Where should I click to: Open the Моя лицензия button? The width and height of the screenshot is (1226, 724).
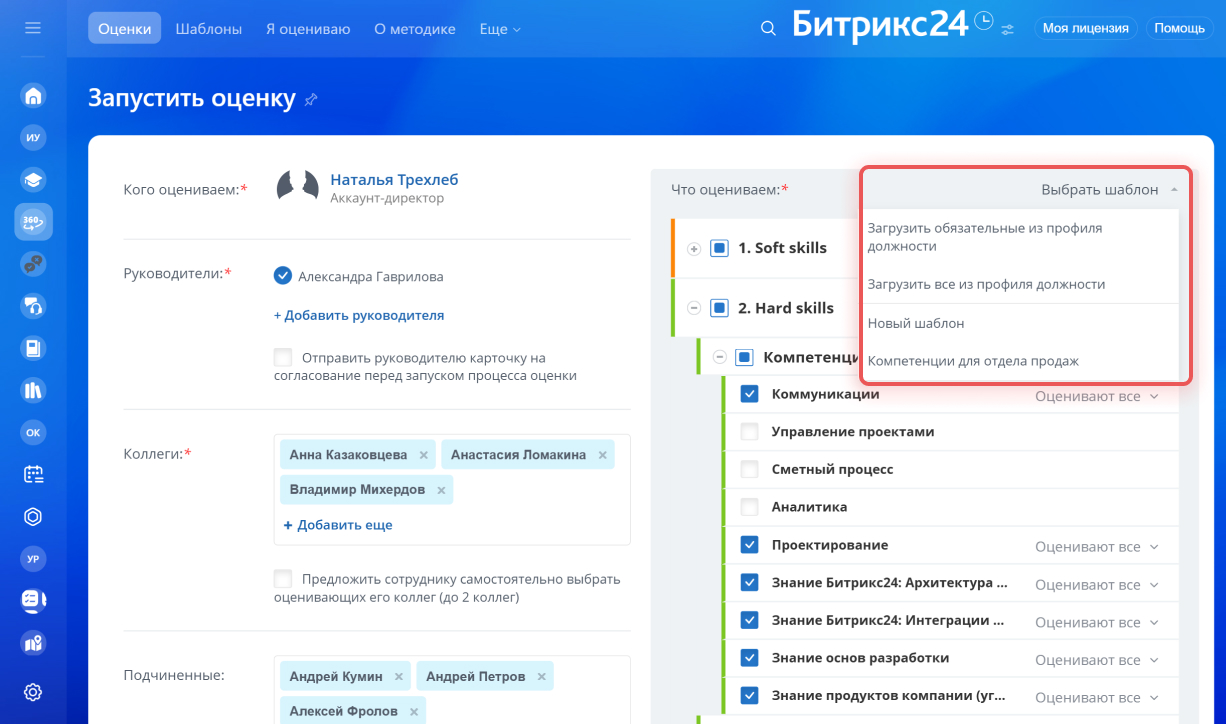[x=1085, y=28]
